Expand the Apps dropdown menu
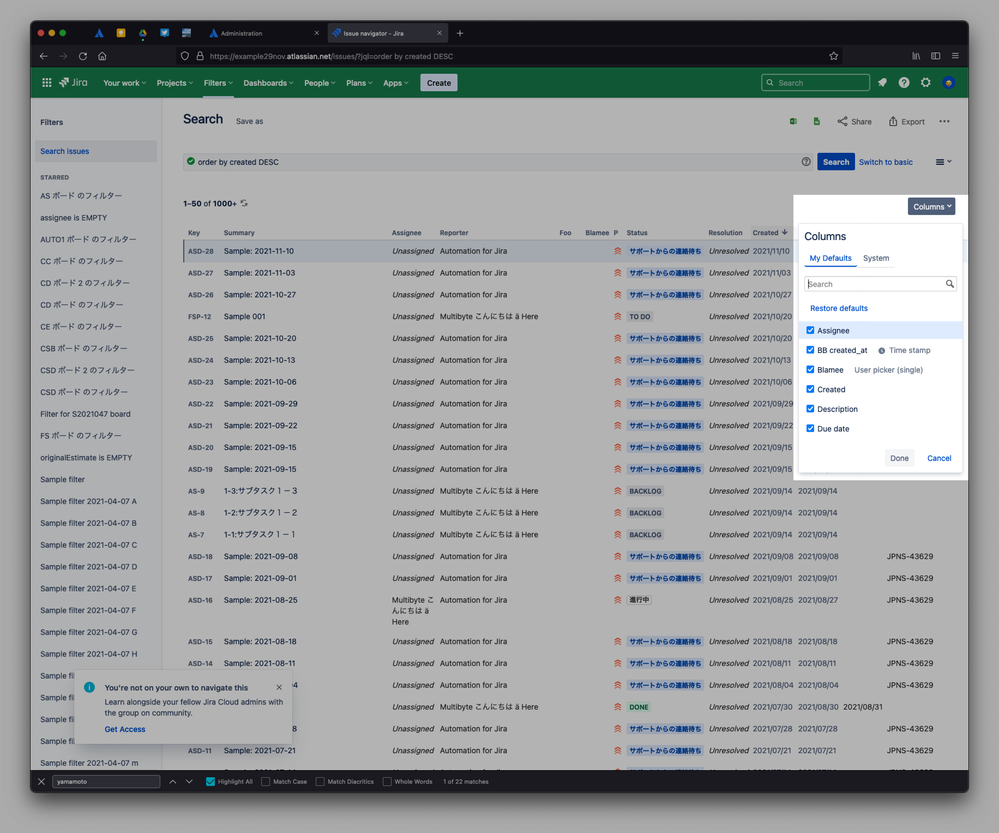 396,83
